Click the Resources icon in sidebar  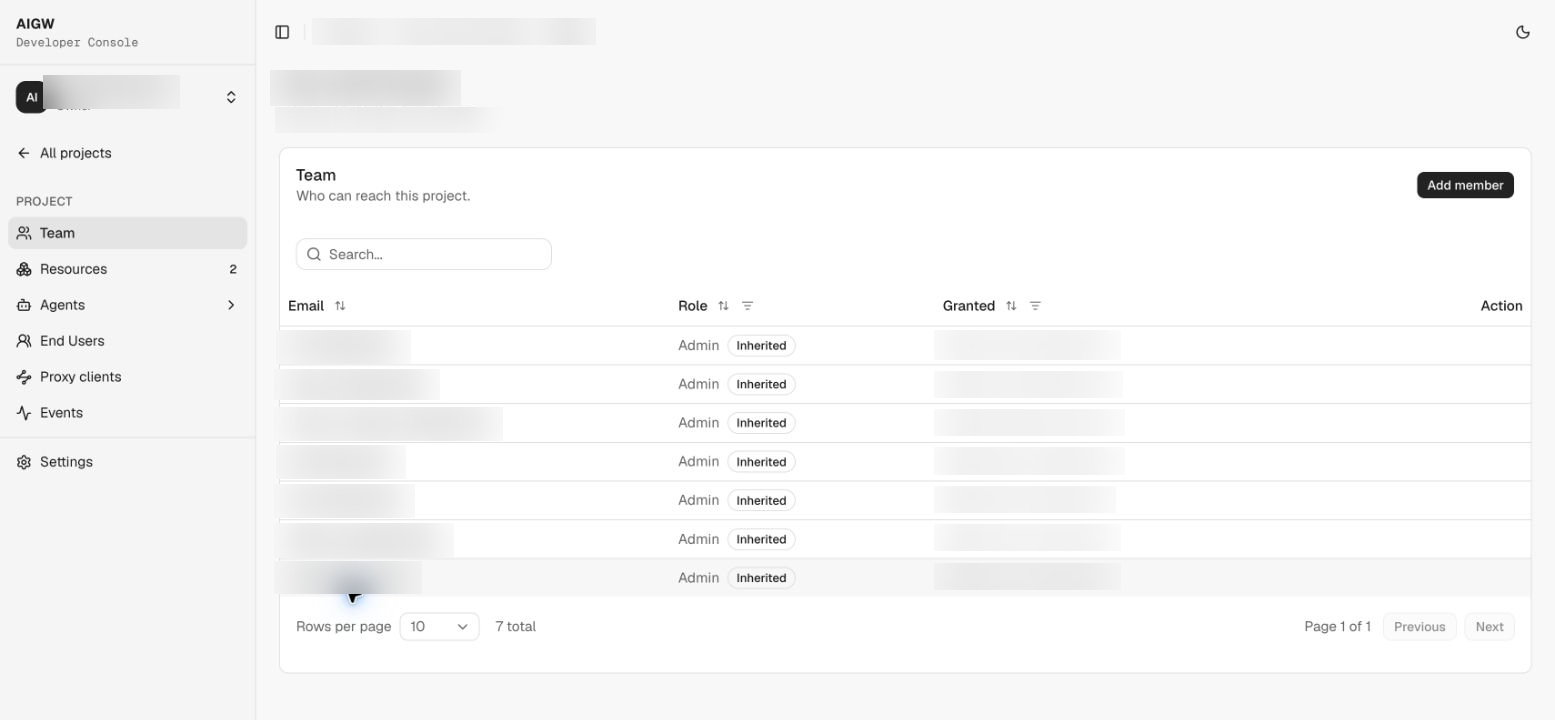[24, 269]
